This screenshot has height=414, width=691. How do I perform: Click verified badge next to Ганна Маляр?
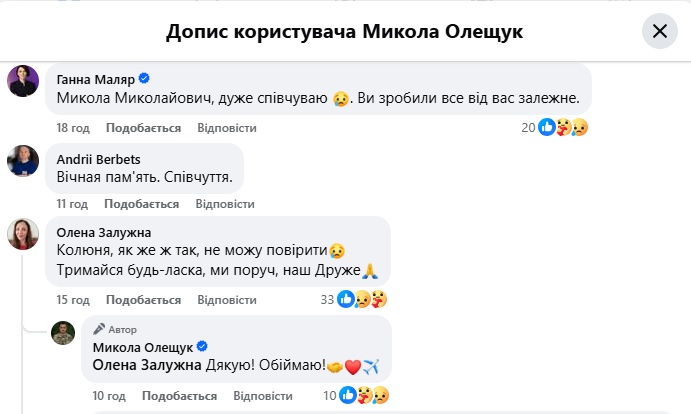[144, 77]
